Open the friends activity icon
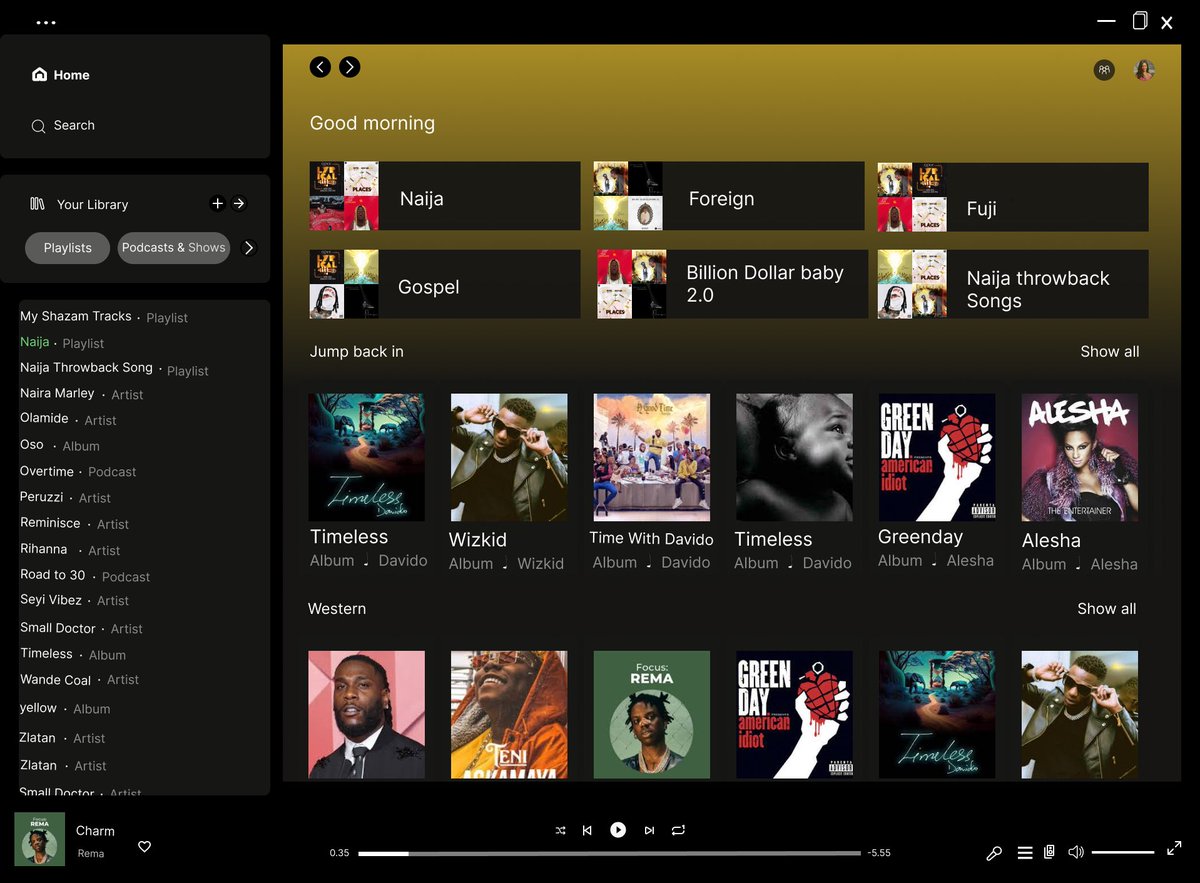Viewport: 1200px width, 883px height. click(1104, 70)
